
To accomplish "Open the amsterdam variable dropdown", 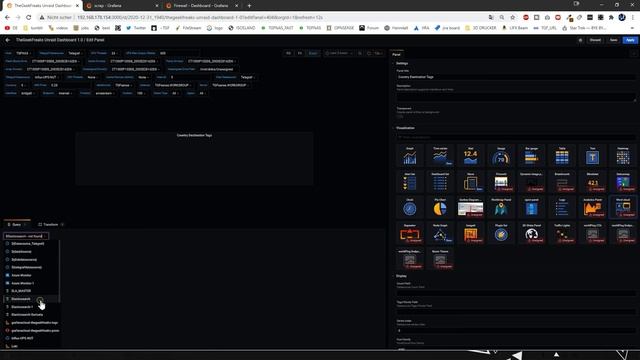I will coord(105,93).
